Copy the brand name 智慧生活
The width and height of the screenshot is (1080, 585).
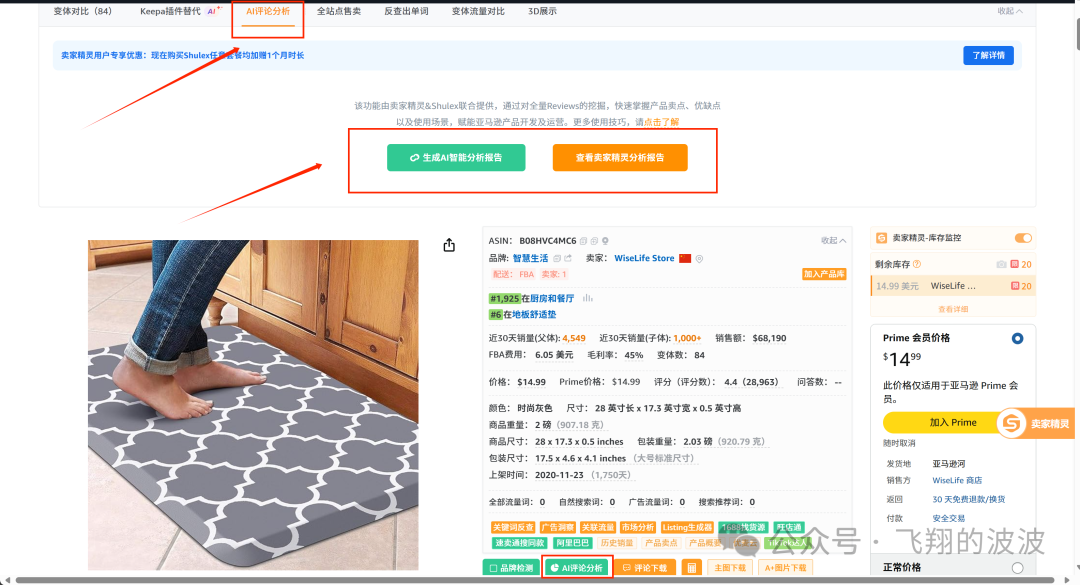(557, 258)
